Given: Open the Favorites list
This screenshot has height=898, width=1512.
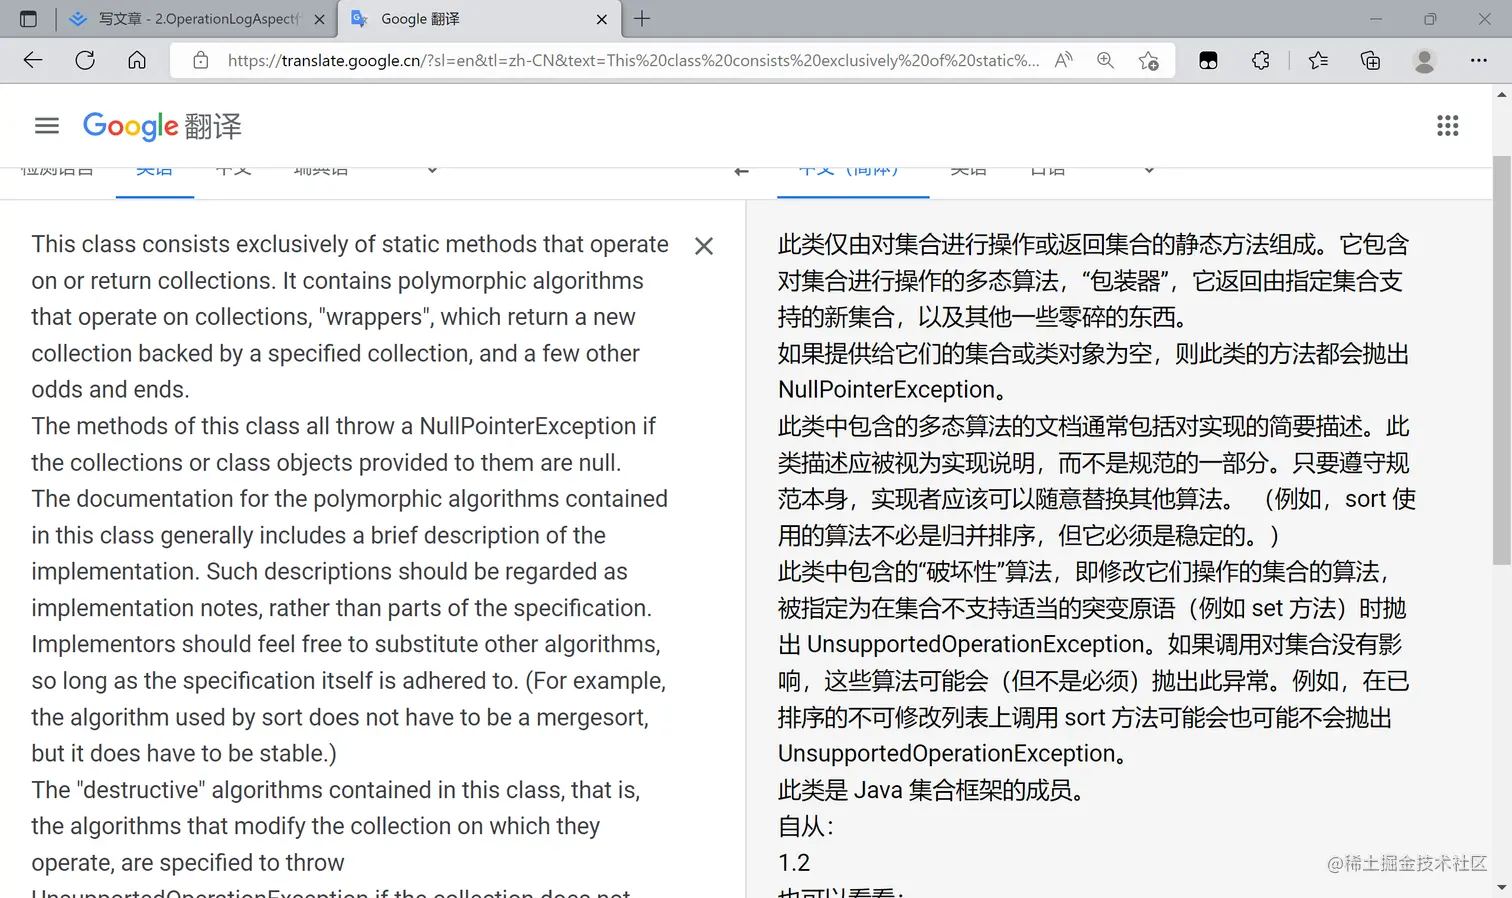Looking at the screenshot, I should [x=1318, y=60].
